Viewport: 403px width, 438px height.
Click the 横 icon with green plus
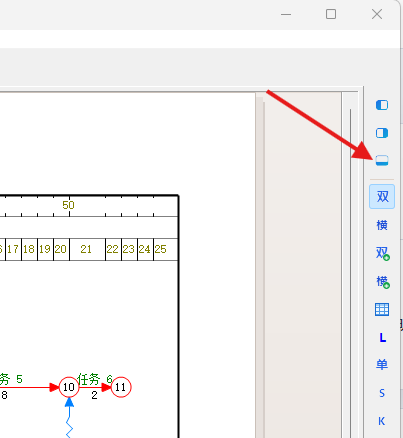(x=383, y=282)
